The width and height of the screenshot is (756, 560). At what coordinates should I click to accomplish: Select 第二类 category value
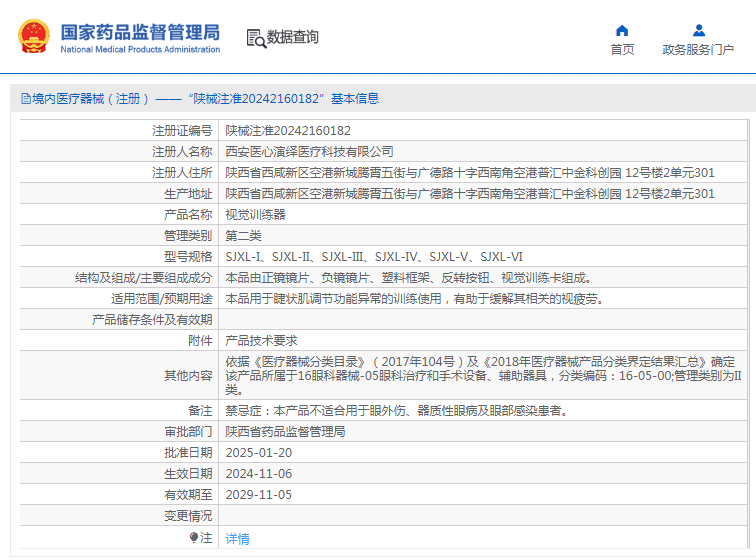click(x=243, y=236)
